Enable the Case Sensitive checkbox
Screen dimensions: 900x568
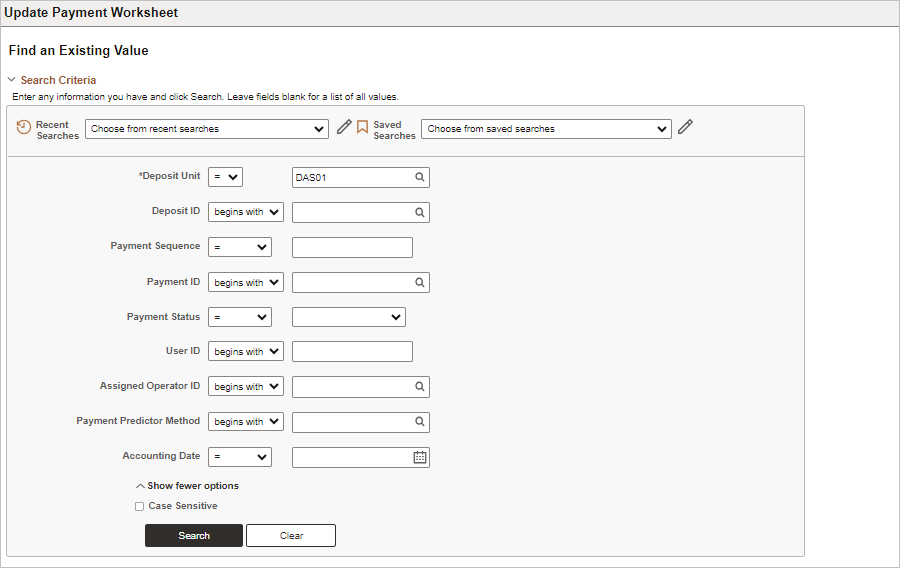point(139,506)
